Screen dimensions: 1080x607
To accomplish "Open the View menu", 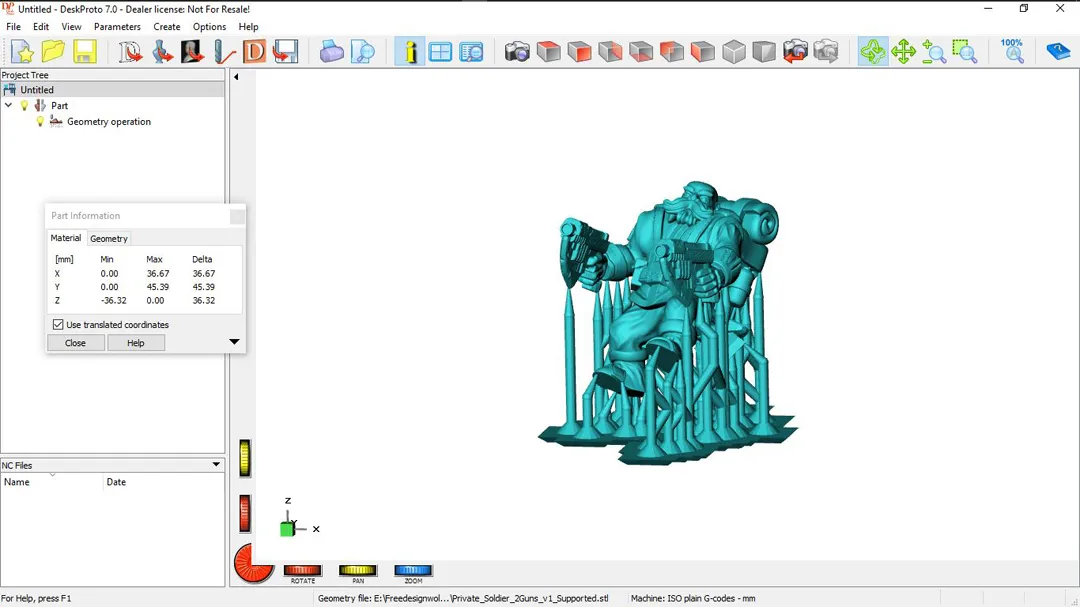I will pyautogui.click(x=72, y=27).
